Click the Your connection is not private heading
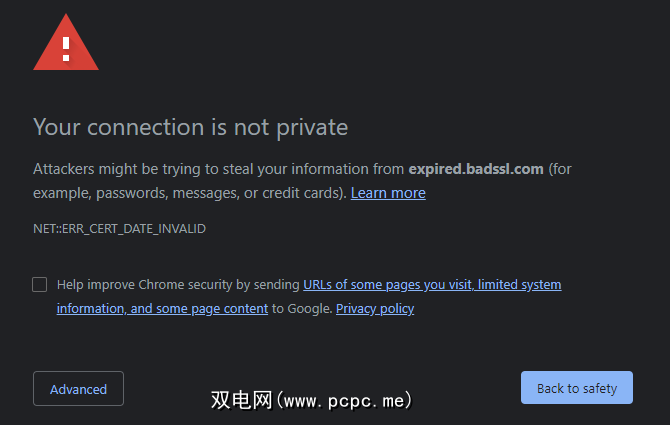670x425 pixels. click(x=190, y=127)
